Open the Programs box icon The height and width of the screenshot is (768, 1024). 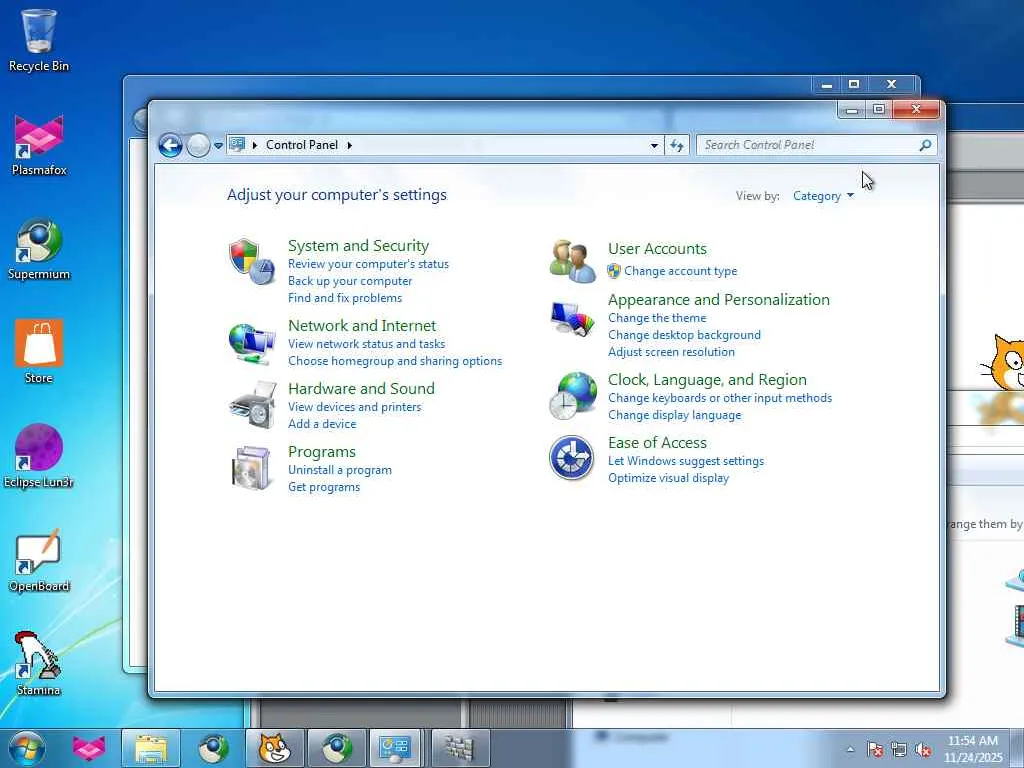(x=251, y=468)
